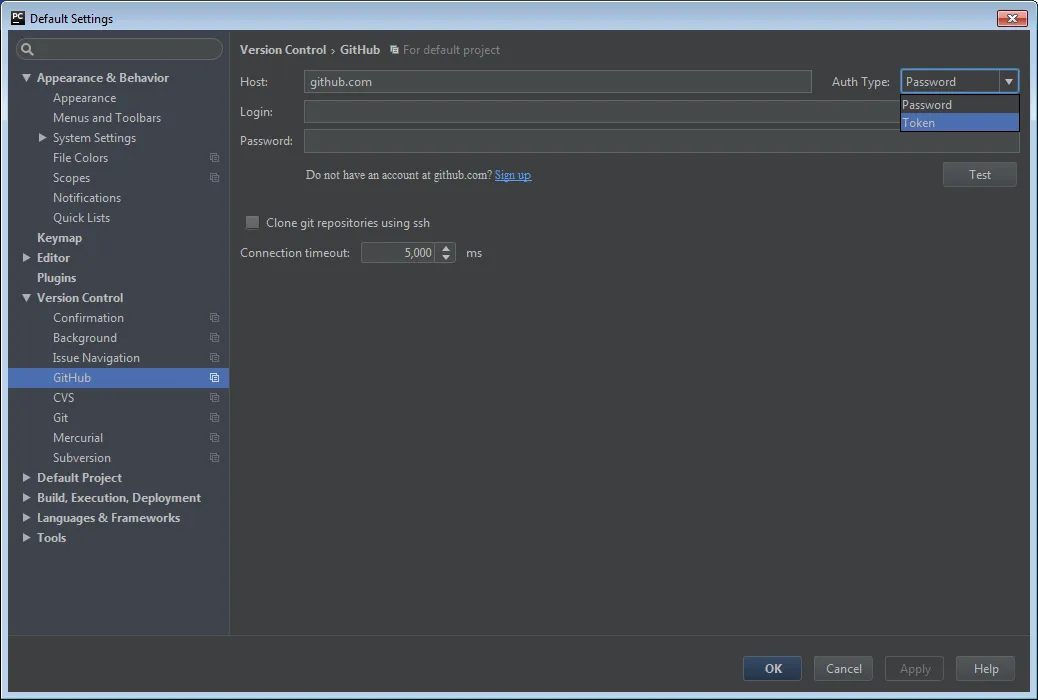Collapse the Version Control section
The image size is (1038, 700).
(26, 298)
